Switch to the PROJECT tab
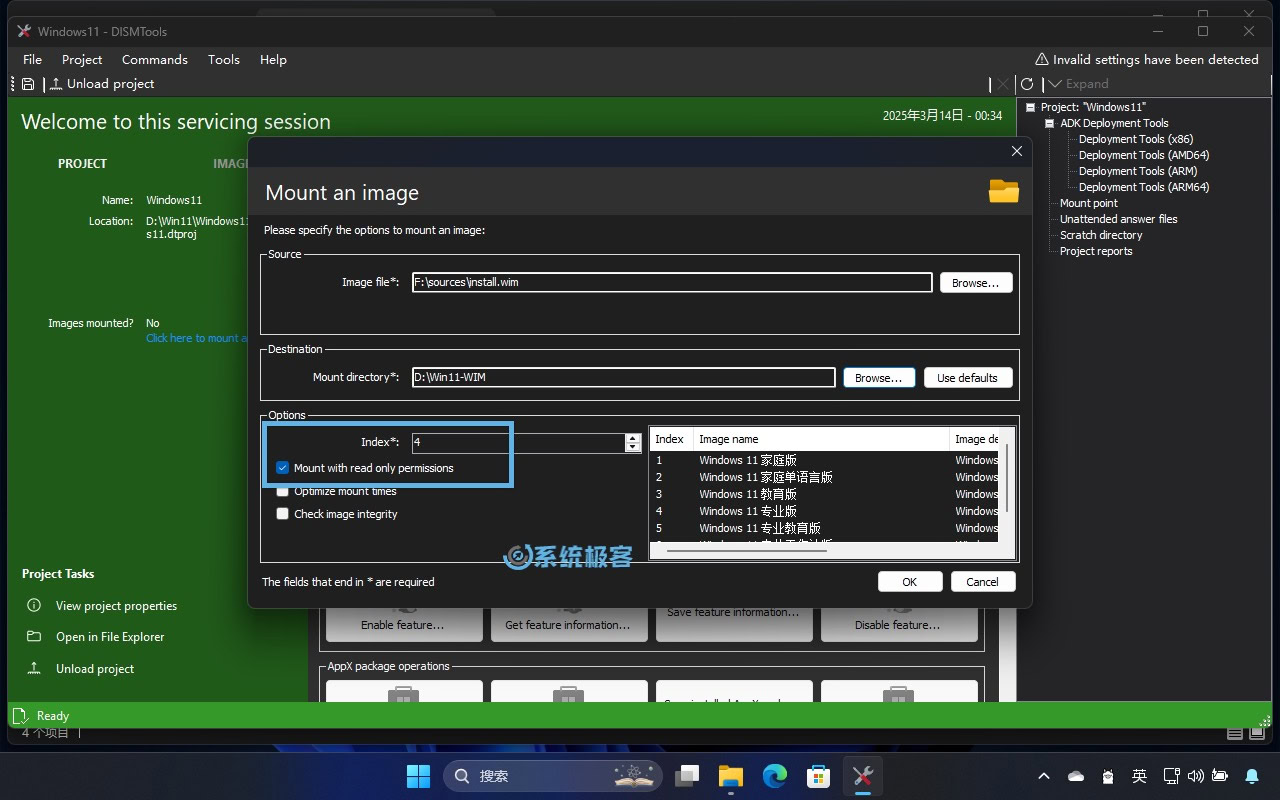This screenshot has width=1280, height=800. click(x=82, y=163)
